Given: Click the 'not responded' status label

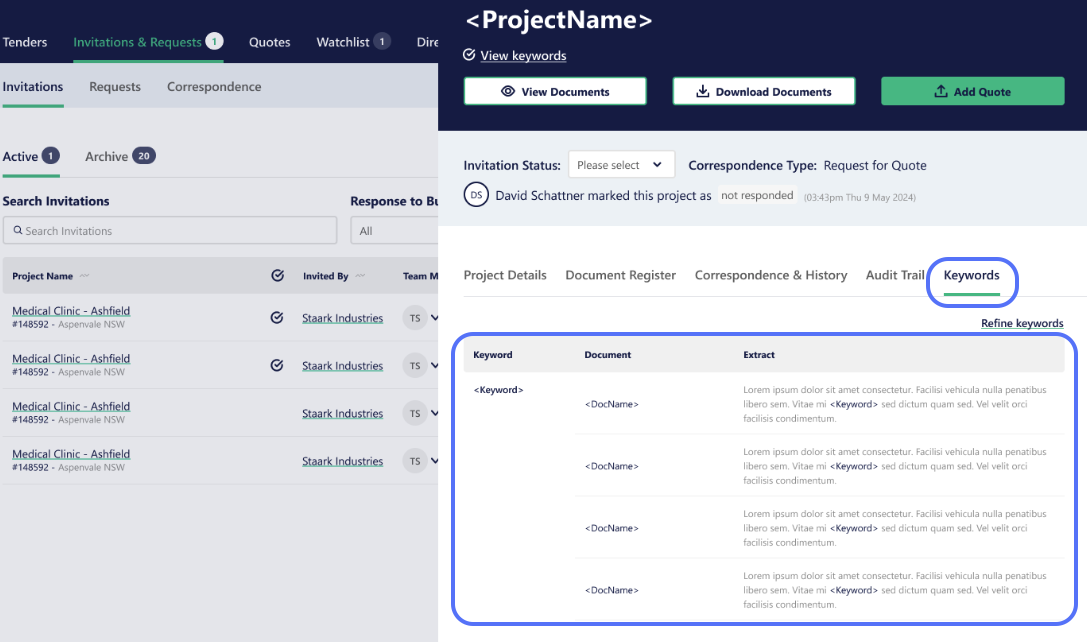Looking at the screenshot, I should pos(757,196).
